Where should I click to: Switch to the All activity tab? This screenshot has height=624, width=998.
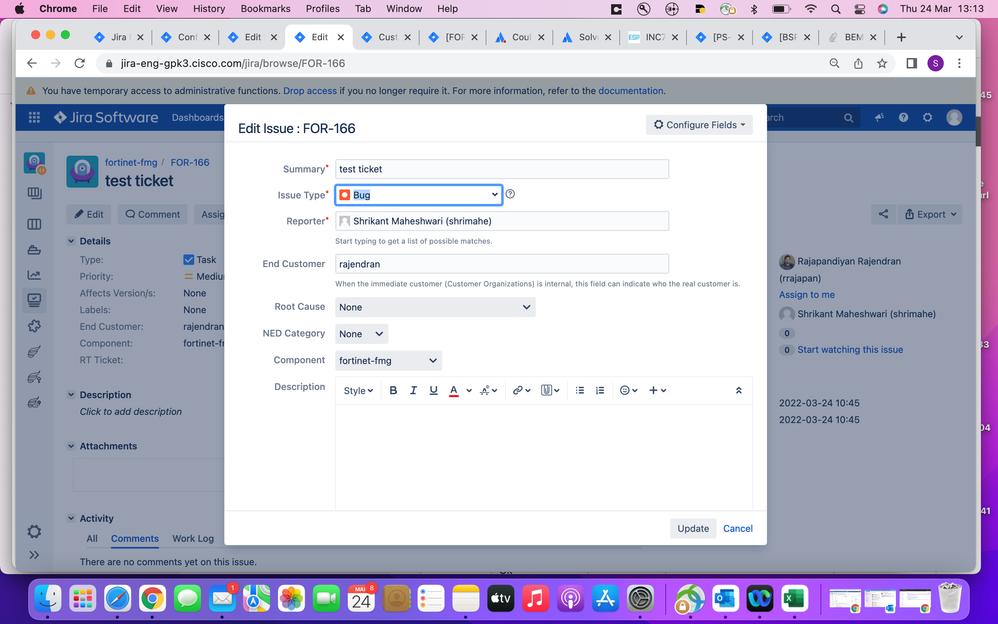pyautogui.click(x=92, y=539)
